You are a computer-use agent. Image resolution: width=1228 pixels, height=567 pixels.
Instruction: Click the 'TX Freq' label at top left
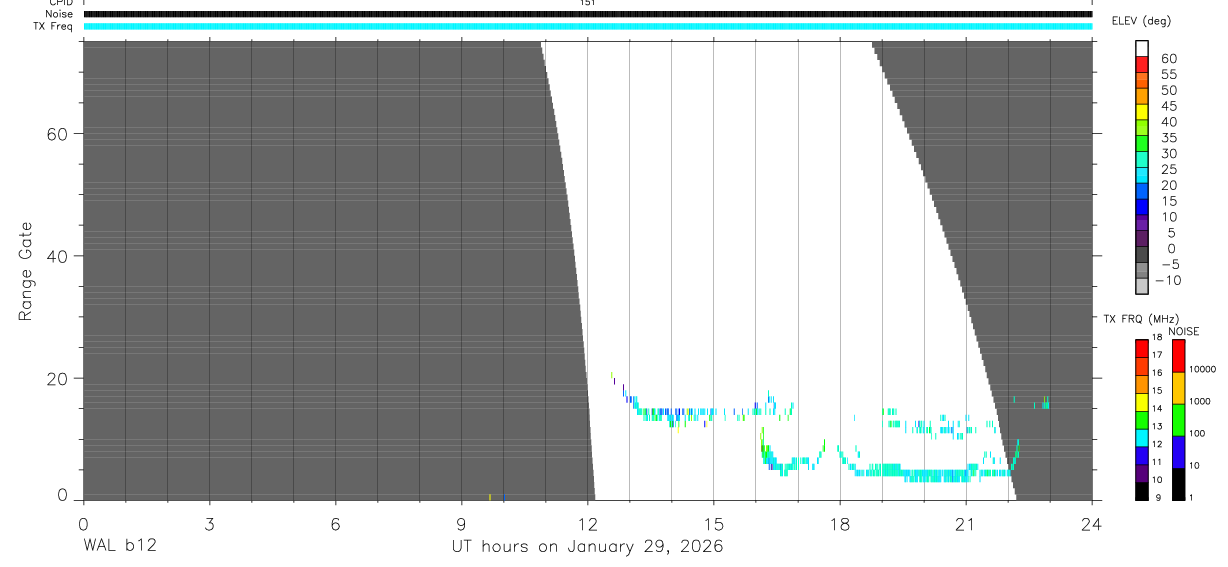coord(54,26)
